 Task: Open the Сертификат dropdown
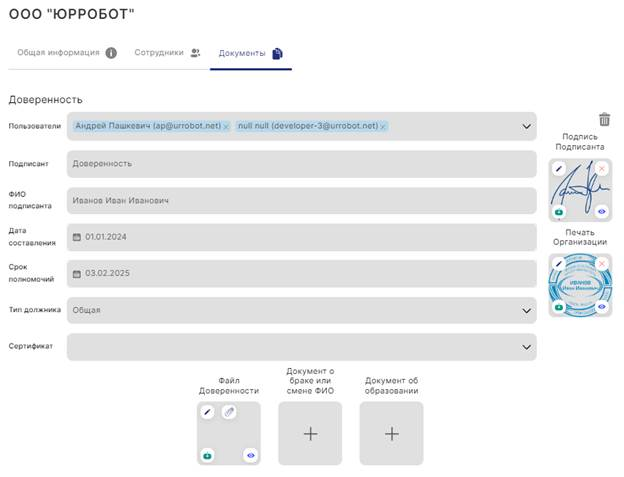click(527, 347)
